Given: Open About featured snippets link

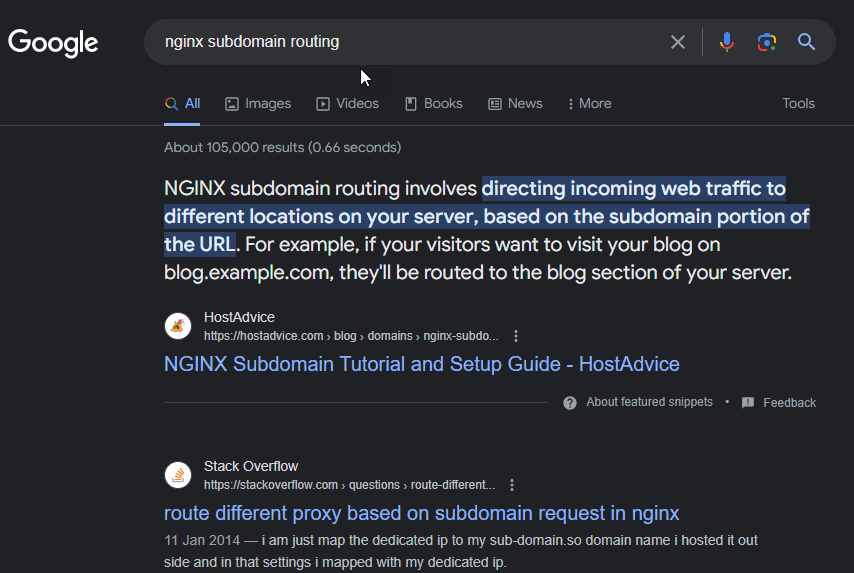Looking at the screenshot, I should 649,402.
